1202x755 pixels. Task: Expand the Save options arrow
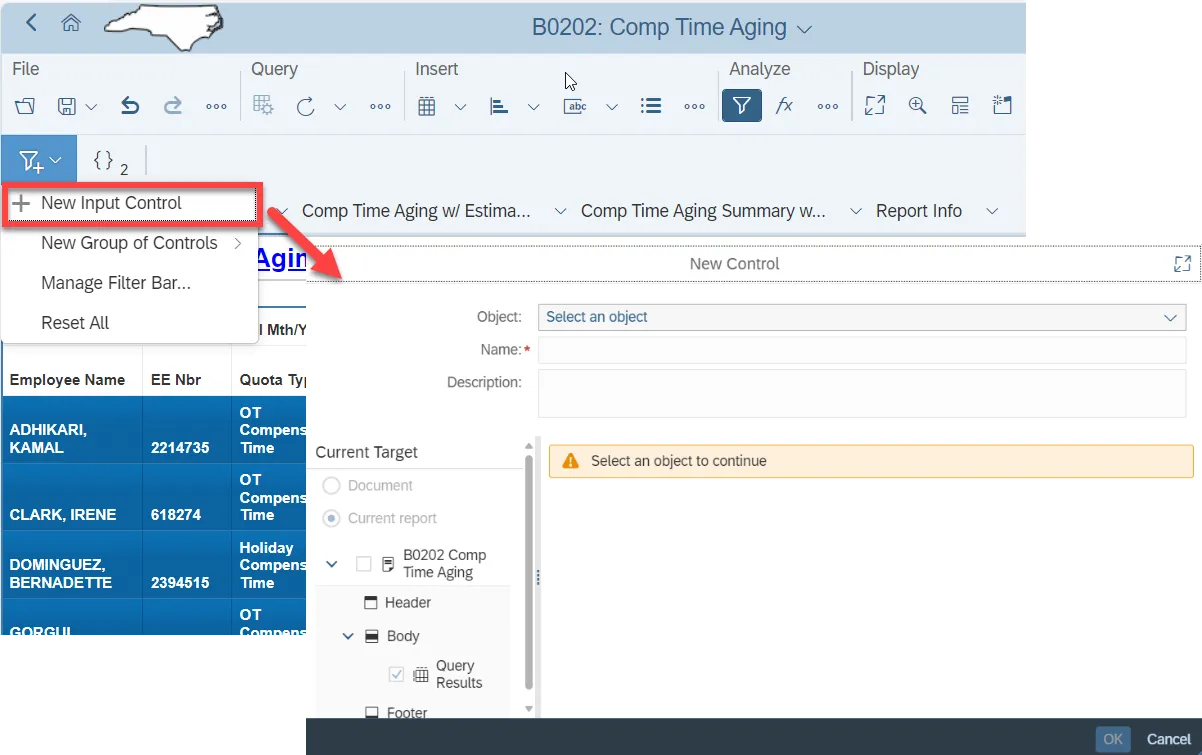pos(91,106)
